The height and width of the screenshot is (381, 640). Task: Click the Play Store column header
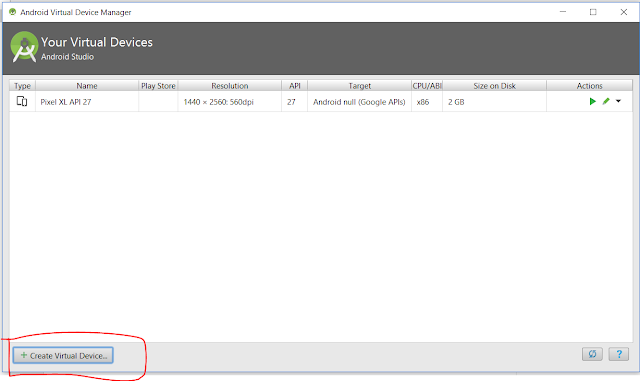tap(158, 86)
